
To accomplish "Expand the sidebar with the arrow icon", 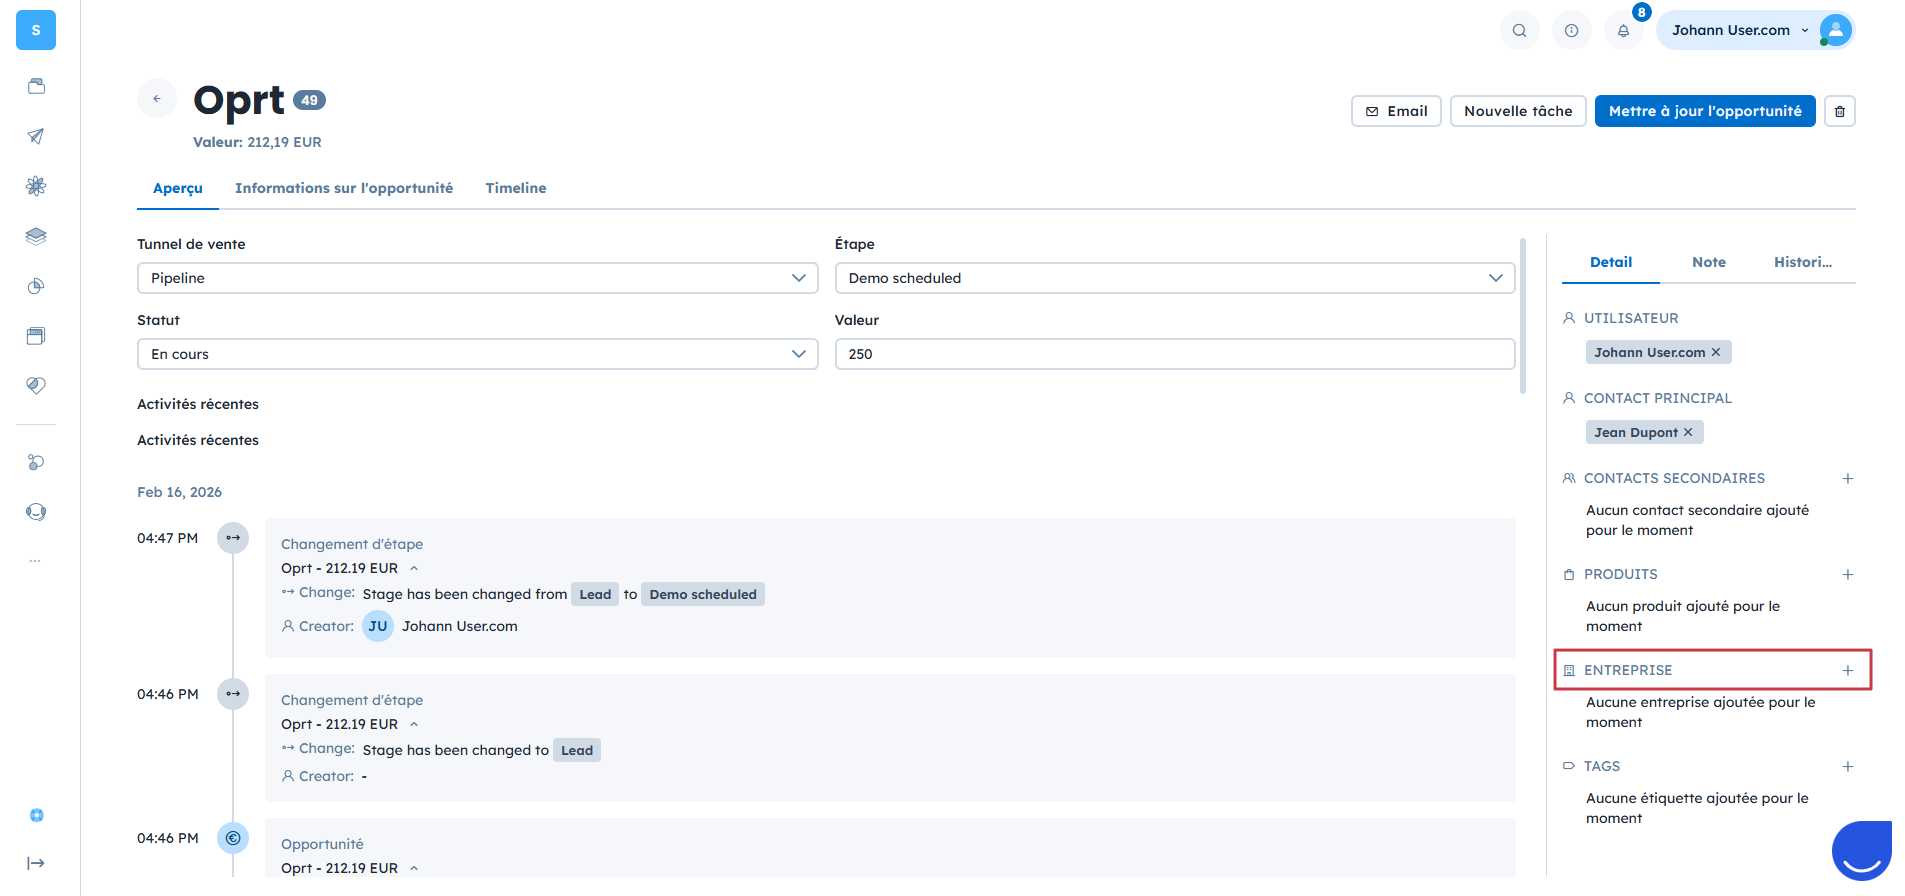I will pos(36,863).
